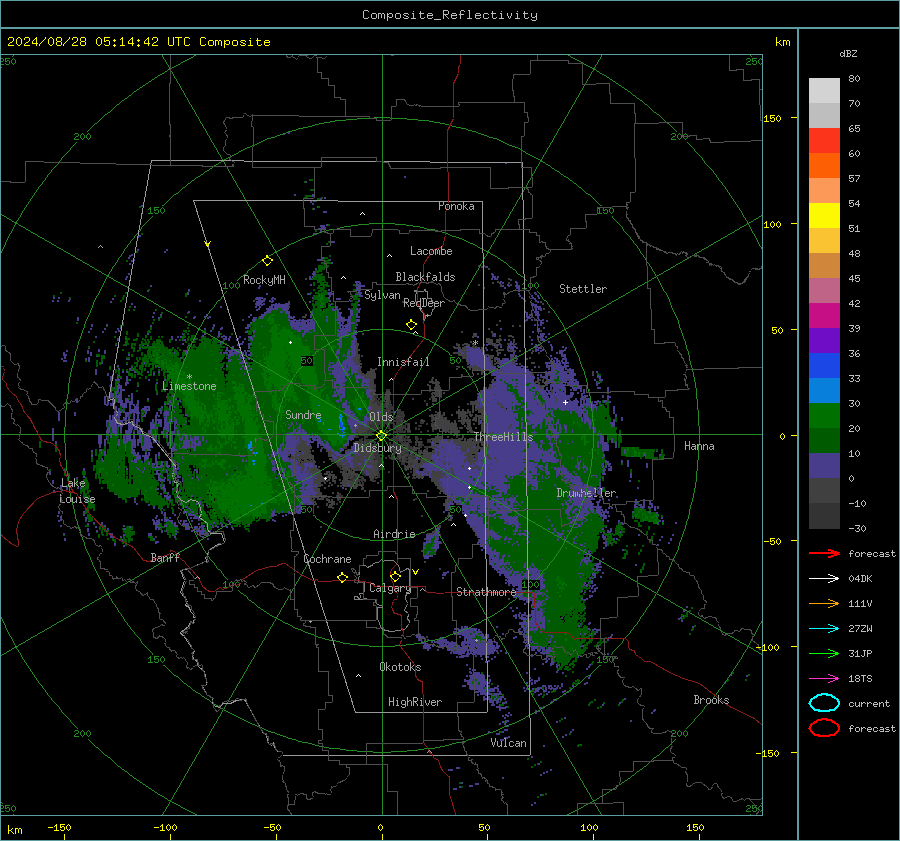This screenshot has height=841, width=900.
Task: Click the red forecast arrow in the legend
Action: pyautogui.click(x=824, y=553)
